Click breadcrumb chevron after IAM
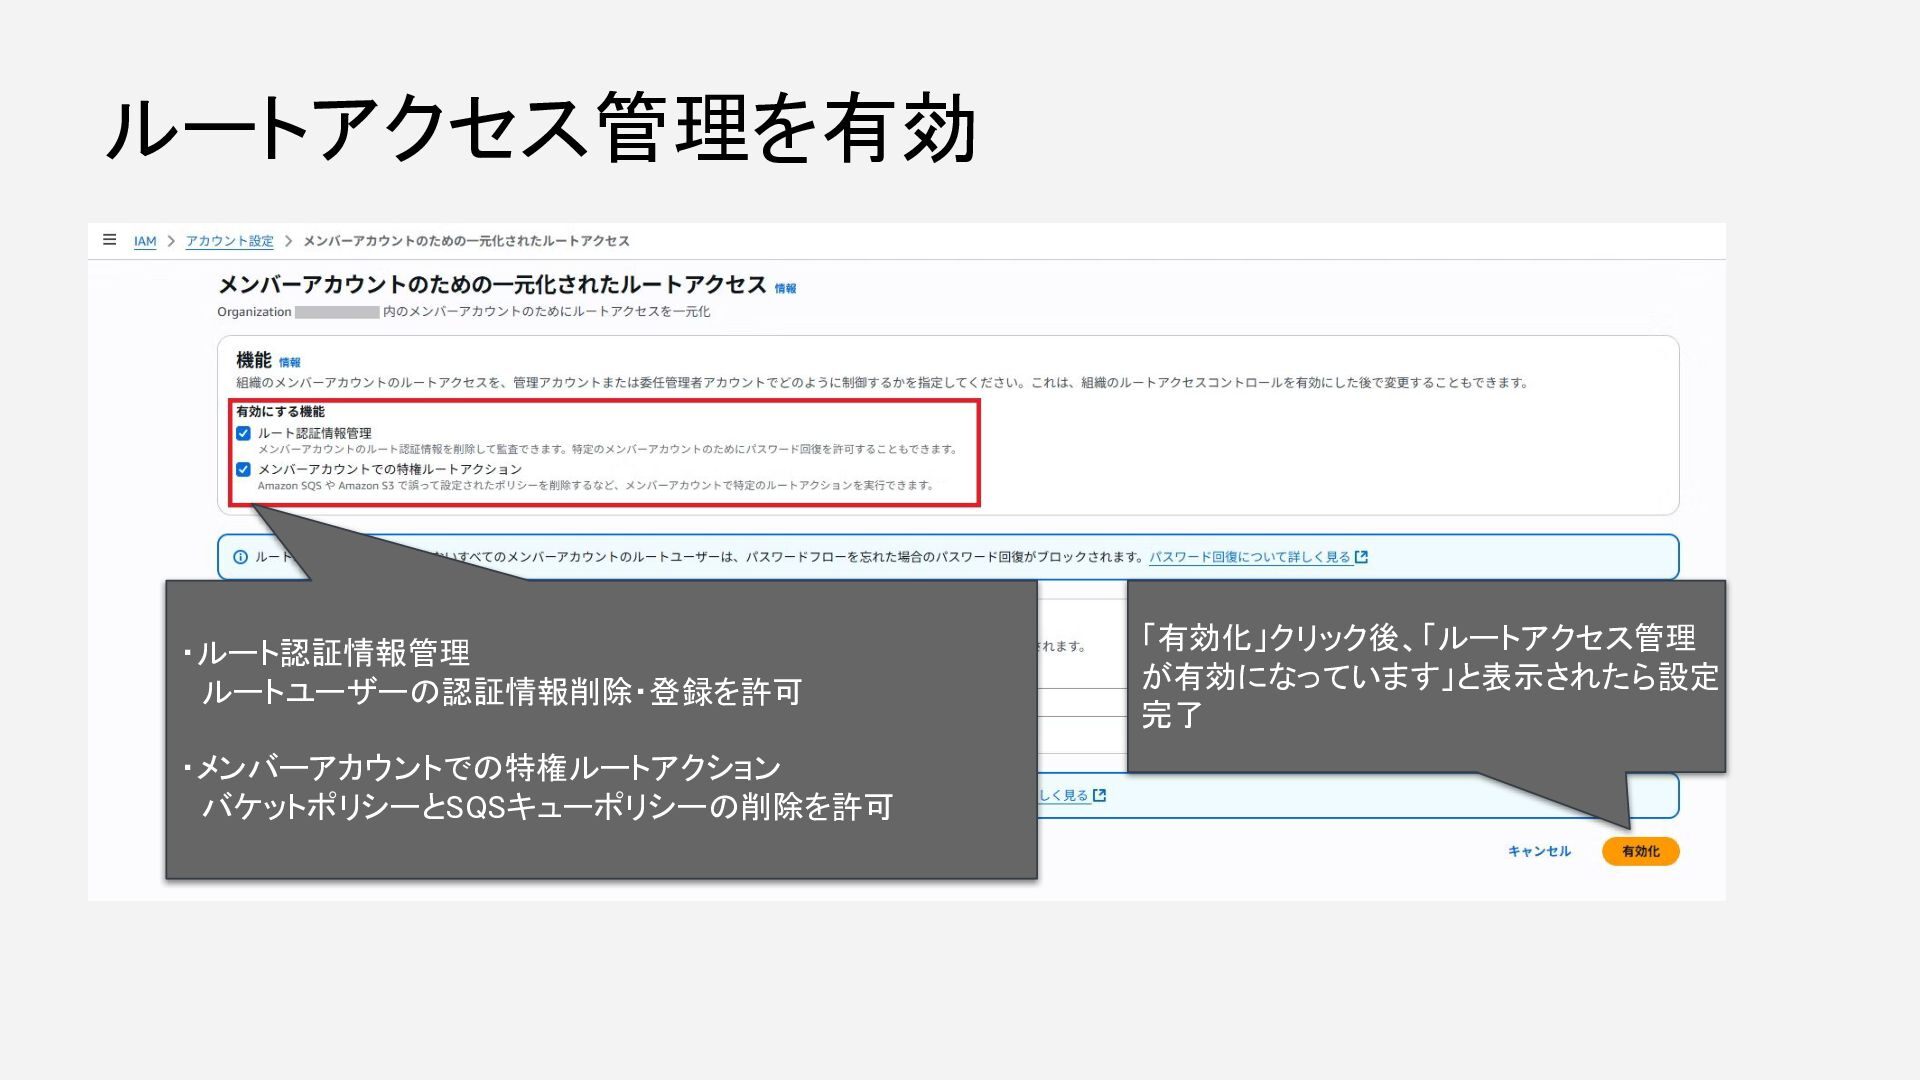Image resolution: width=1920 pixels, height=1080 pixels. 171,241
